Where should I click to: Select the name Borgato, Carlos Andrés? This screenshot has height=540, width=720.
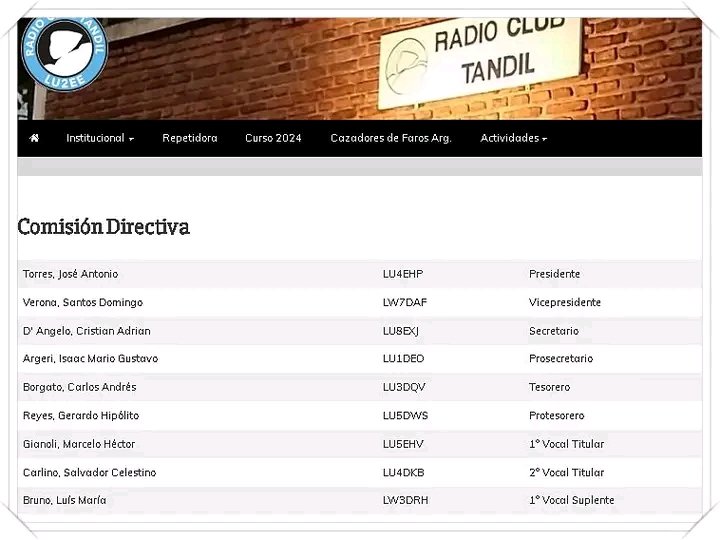coord(80,387)
